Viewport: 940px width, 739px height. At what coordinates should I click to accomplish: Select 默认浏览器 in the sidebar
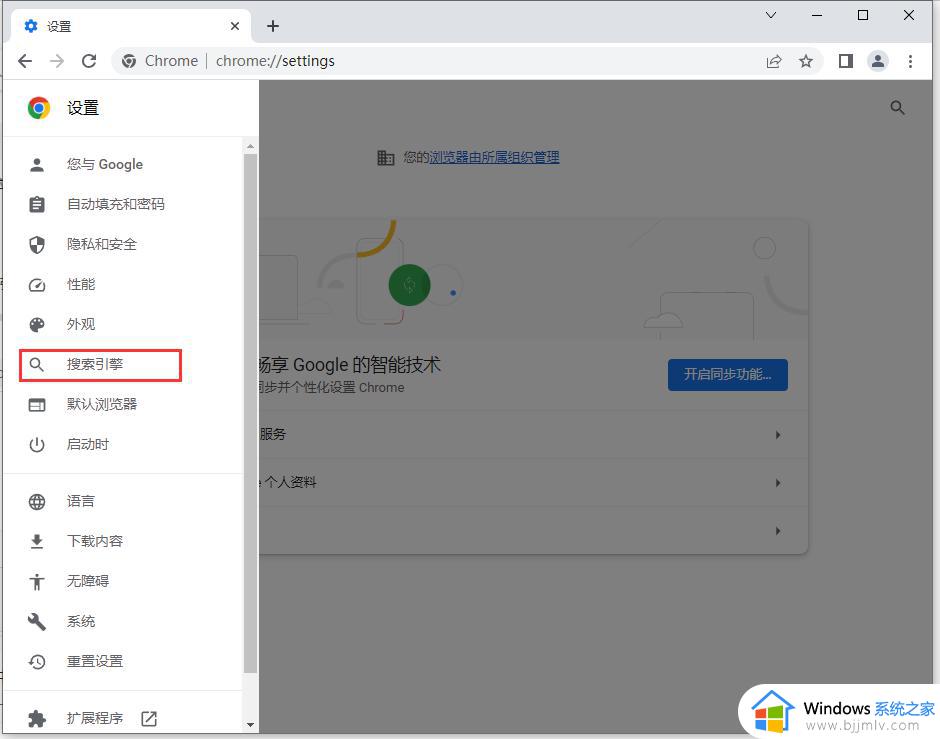[x=100, y=404]
